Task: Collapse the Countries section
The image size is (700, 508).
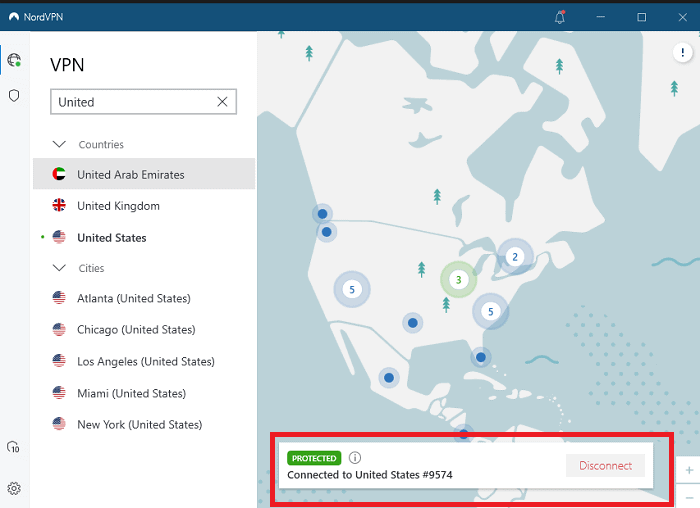Action: coord(58,144)
